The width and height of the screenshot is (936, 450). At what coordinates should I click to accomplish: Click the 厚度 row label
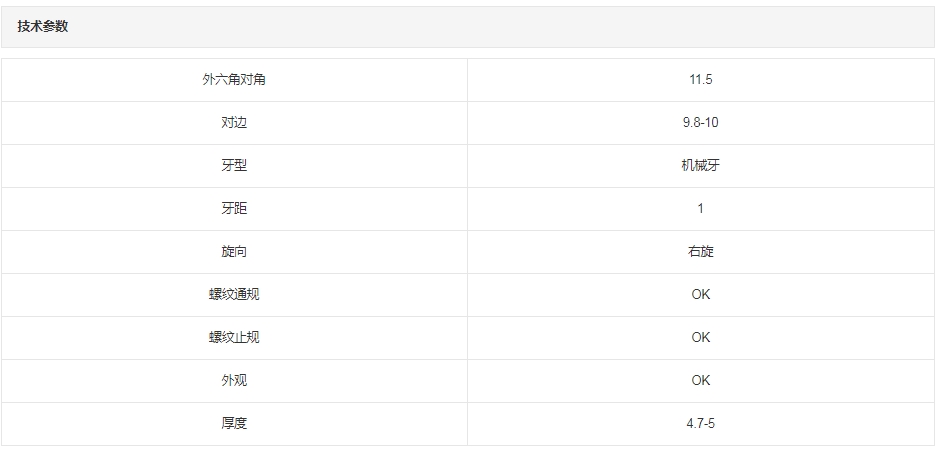coord(234,423)
